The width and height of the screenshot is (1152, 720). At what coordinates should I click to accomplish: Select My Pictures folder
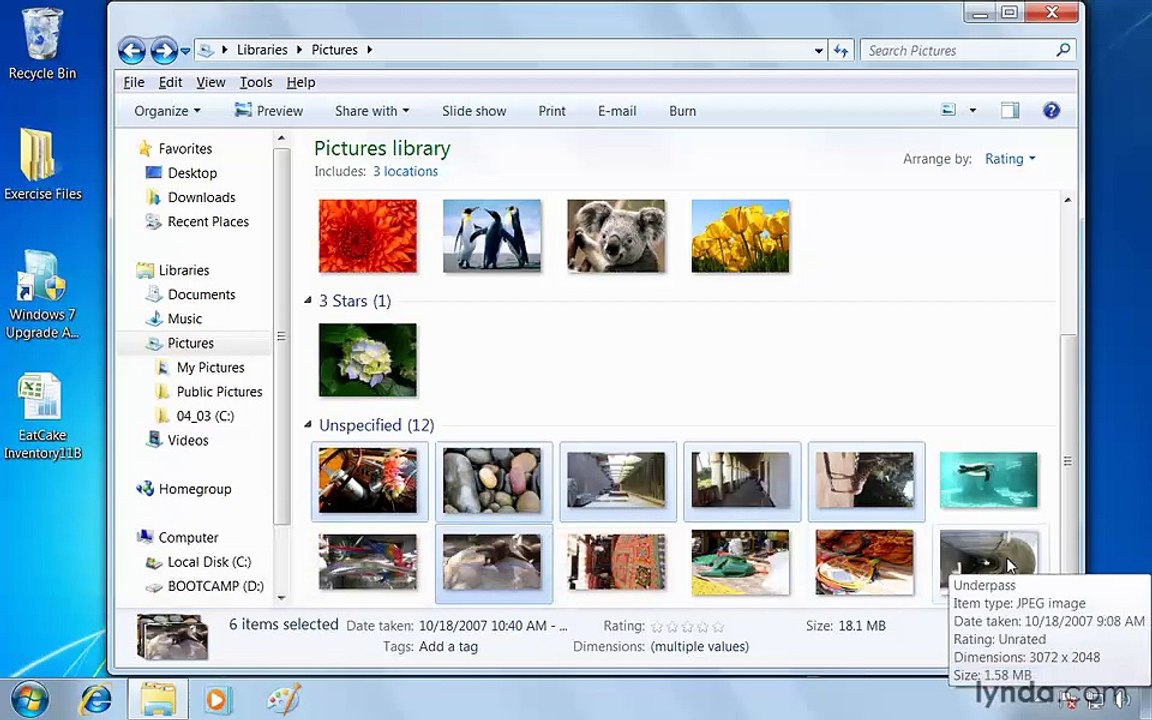pyautogui.click(x=210, y=367)
